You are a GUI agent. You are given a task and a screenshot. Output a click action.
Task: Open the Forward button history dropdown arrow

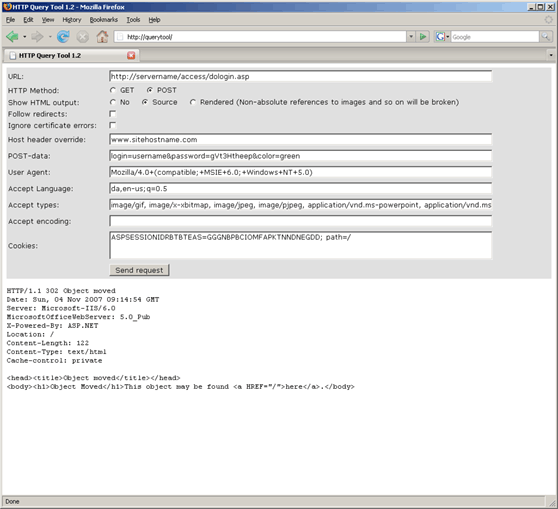pos(50,37)
